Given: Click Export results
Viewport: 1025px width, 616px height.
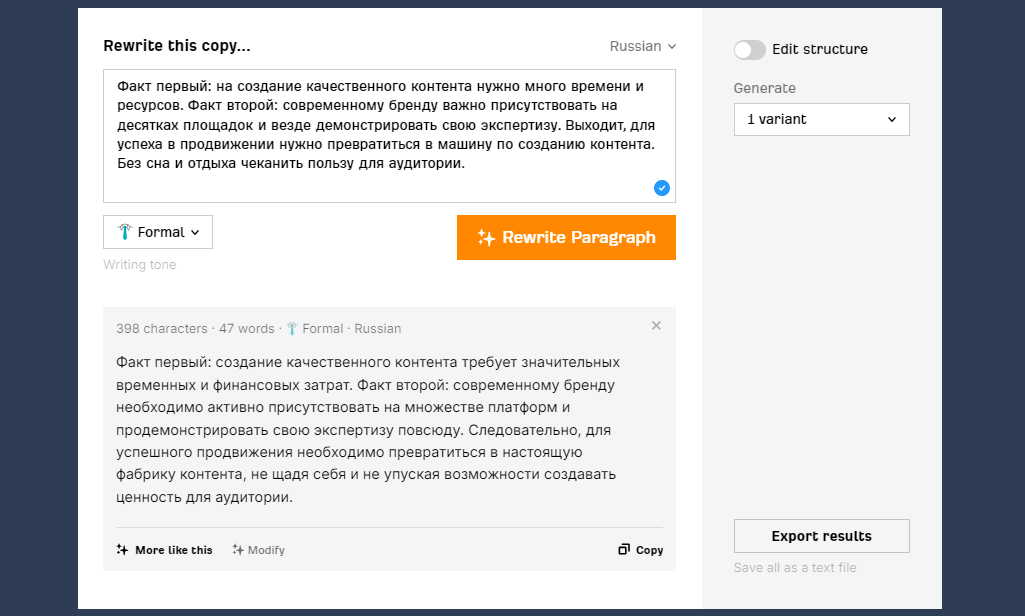Looking at the screenshot, I should (x=821, y=536).
